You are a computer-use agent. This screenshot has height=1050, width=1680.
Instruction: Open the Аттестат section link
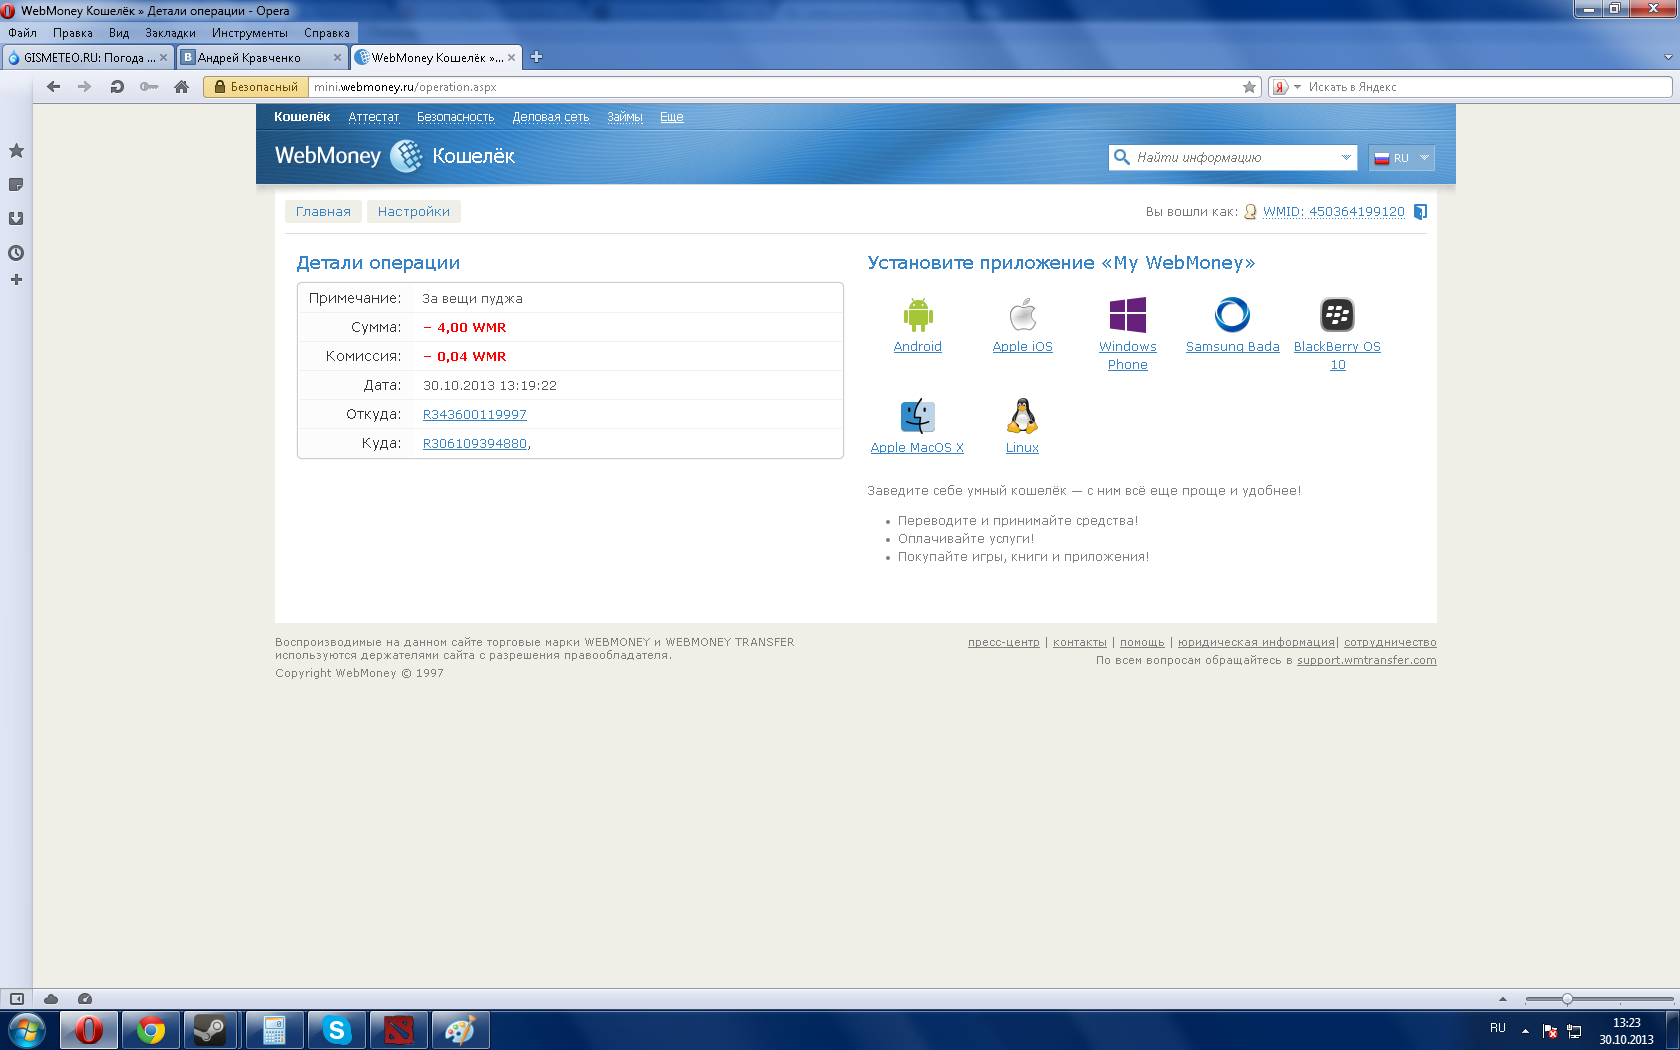(374, 117)
